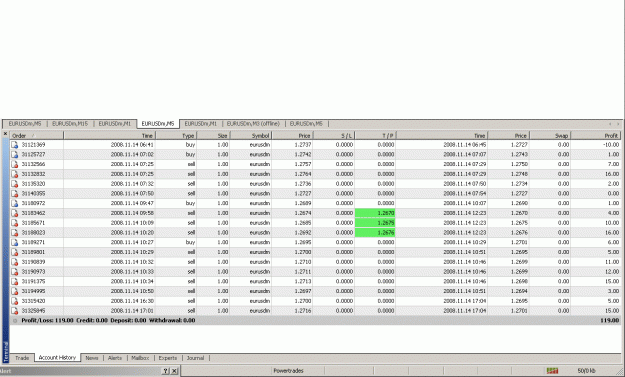The image size is (625, 377).
Task: Click the -10.00 profit value
Action: point(611,145)
